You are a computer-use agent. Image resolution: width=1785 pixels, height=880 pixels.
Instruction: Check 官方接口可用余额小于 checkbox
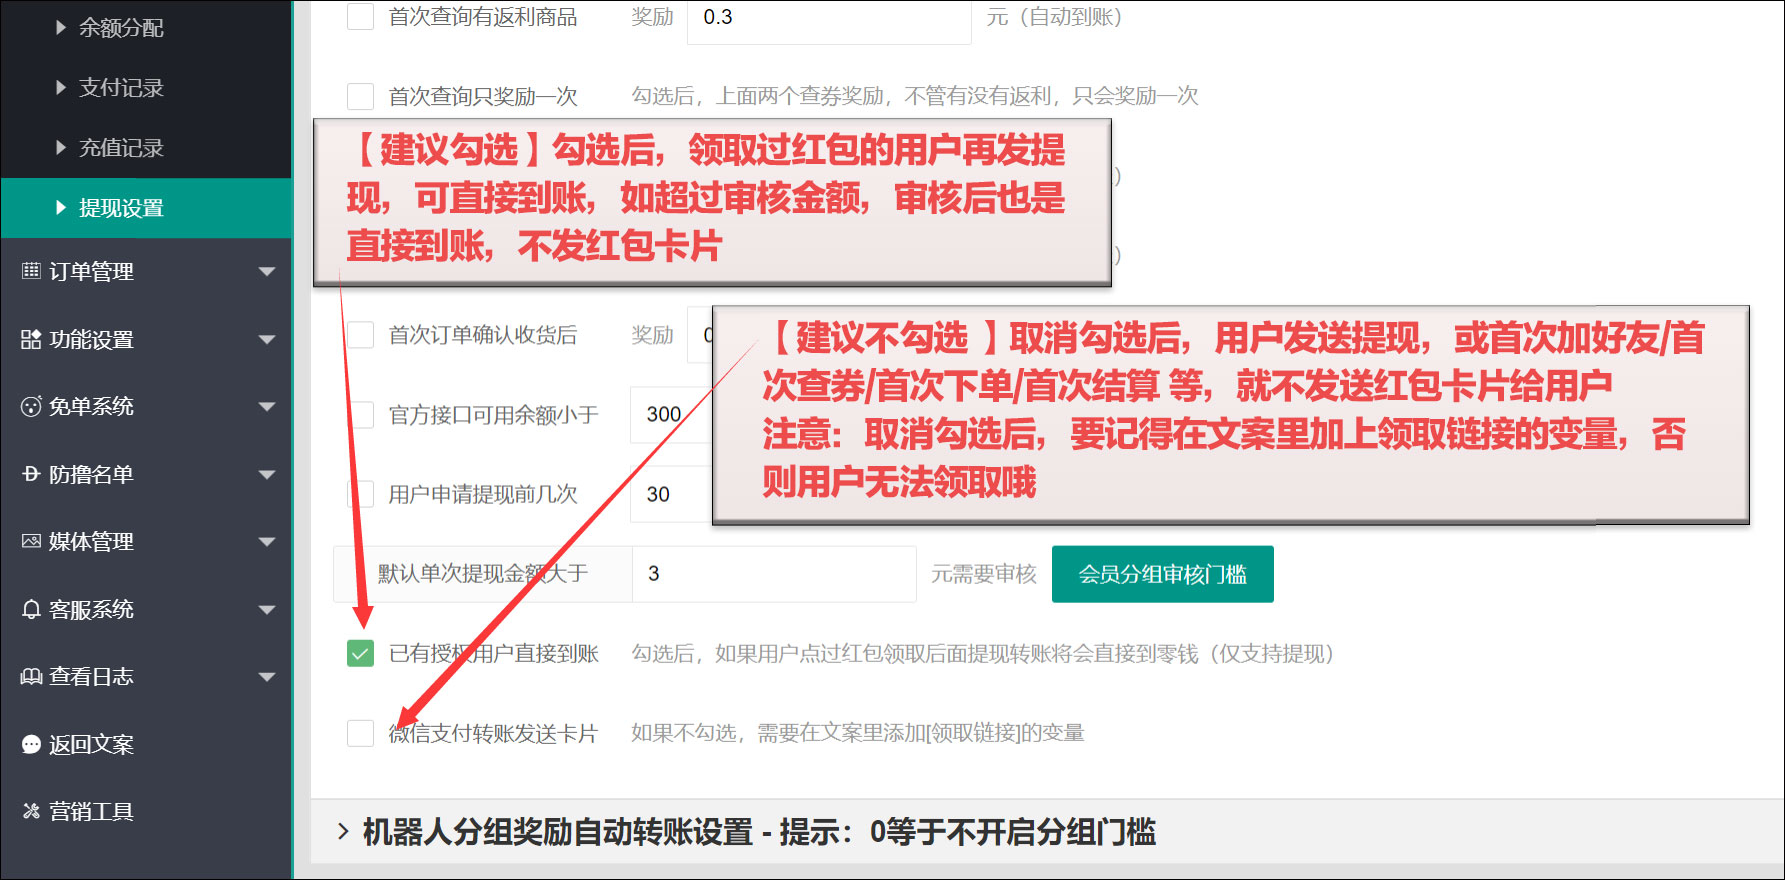point(360,414)
